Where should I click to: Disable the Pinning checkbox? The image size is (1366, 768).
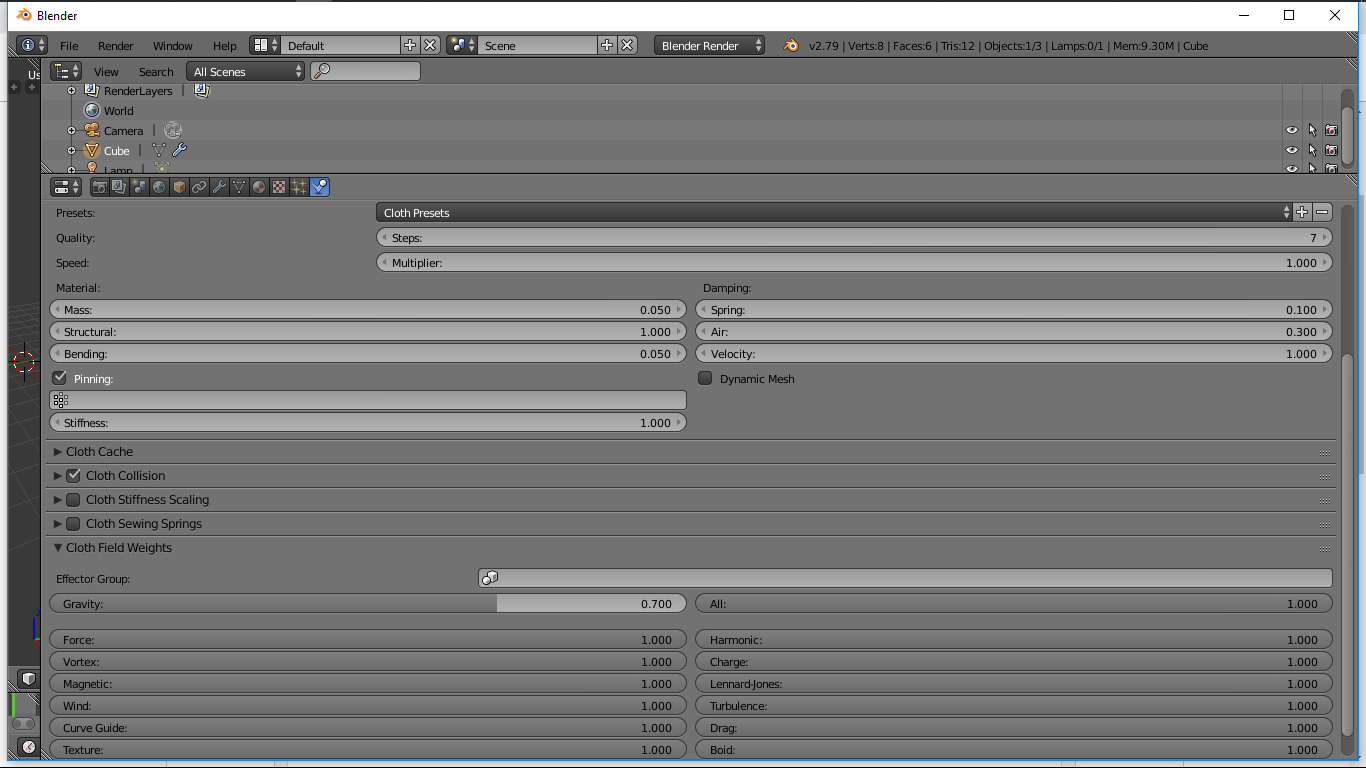[x=60, y=378]
